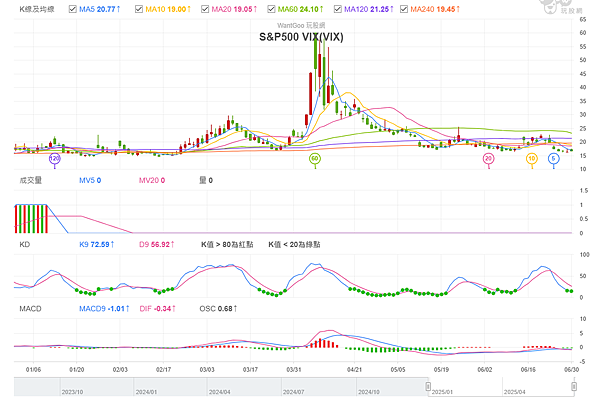This screenshot has height=400, width=600.
Task: Click the K9 72.59 value
Action: [97, 245]
